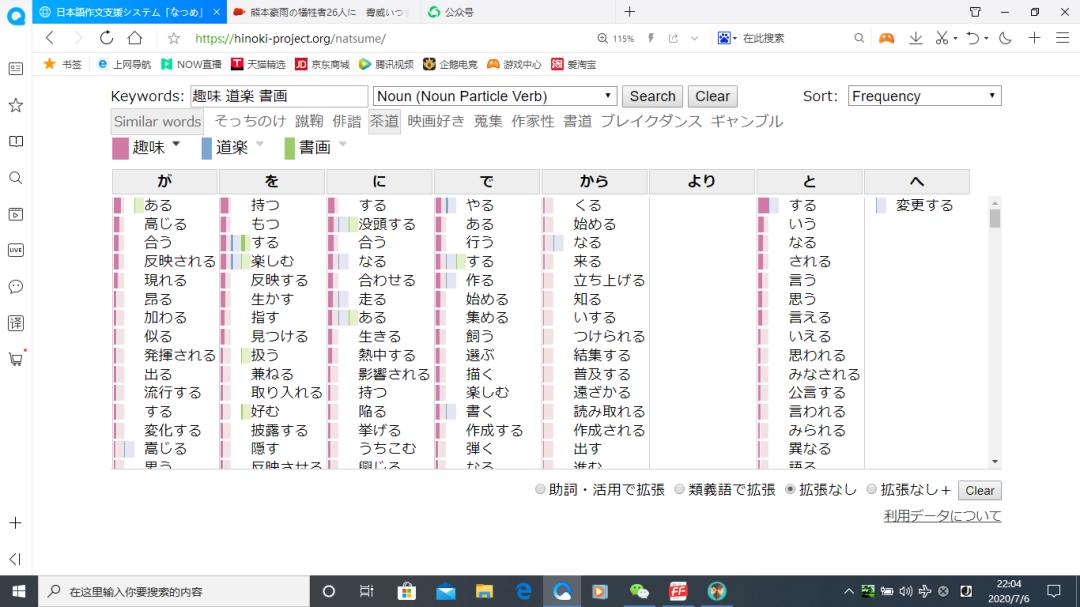This screenshot has width=1080, height=607.
Task: Open the Noun (Noun Particle Verb) dropdown
Action: [x=494, y=96]
